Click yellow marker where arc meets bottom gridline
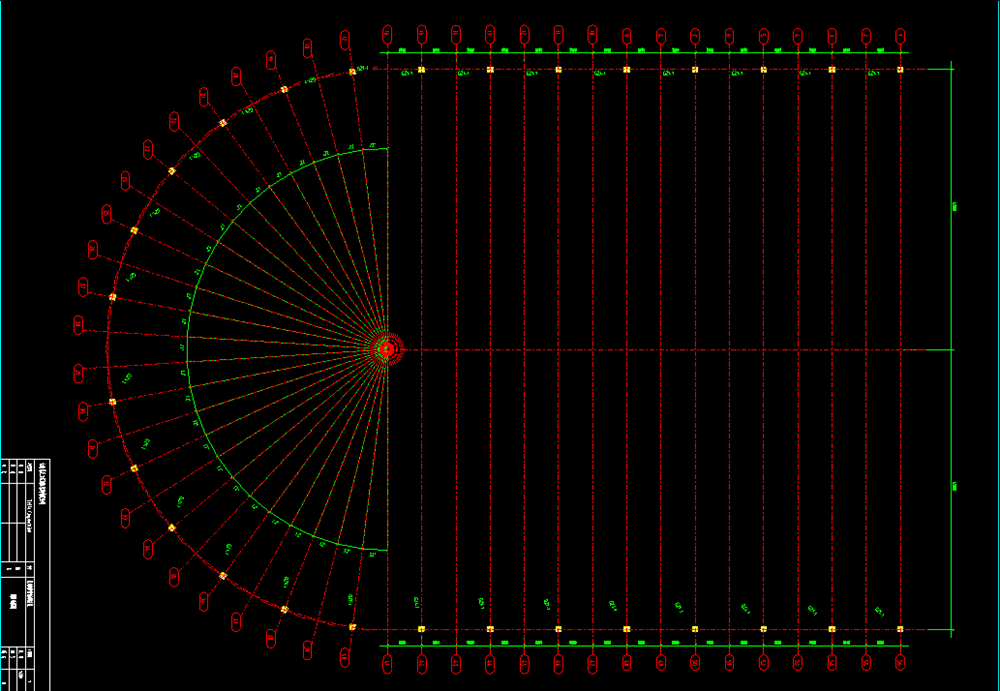The width and height of the screenshot is (1000, 691). [353, 627]
